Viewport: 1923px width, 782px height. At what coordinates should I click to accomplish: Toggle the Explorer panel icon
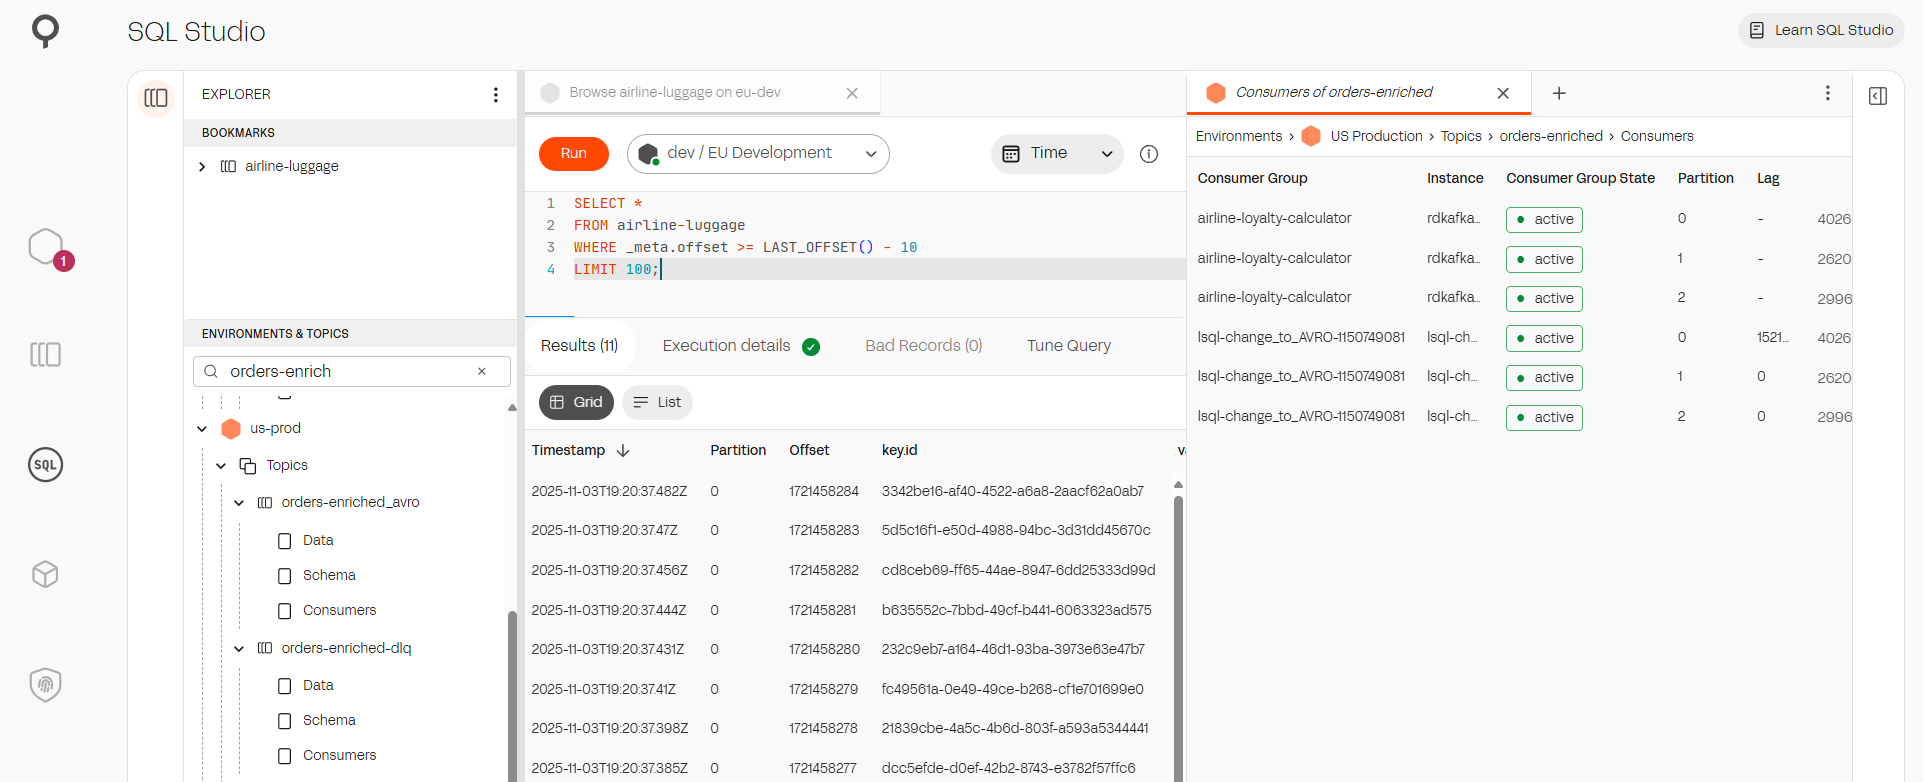coord(156,97)
